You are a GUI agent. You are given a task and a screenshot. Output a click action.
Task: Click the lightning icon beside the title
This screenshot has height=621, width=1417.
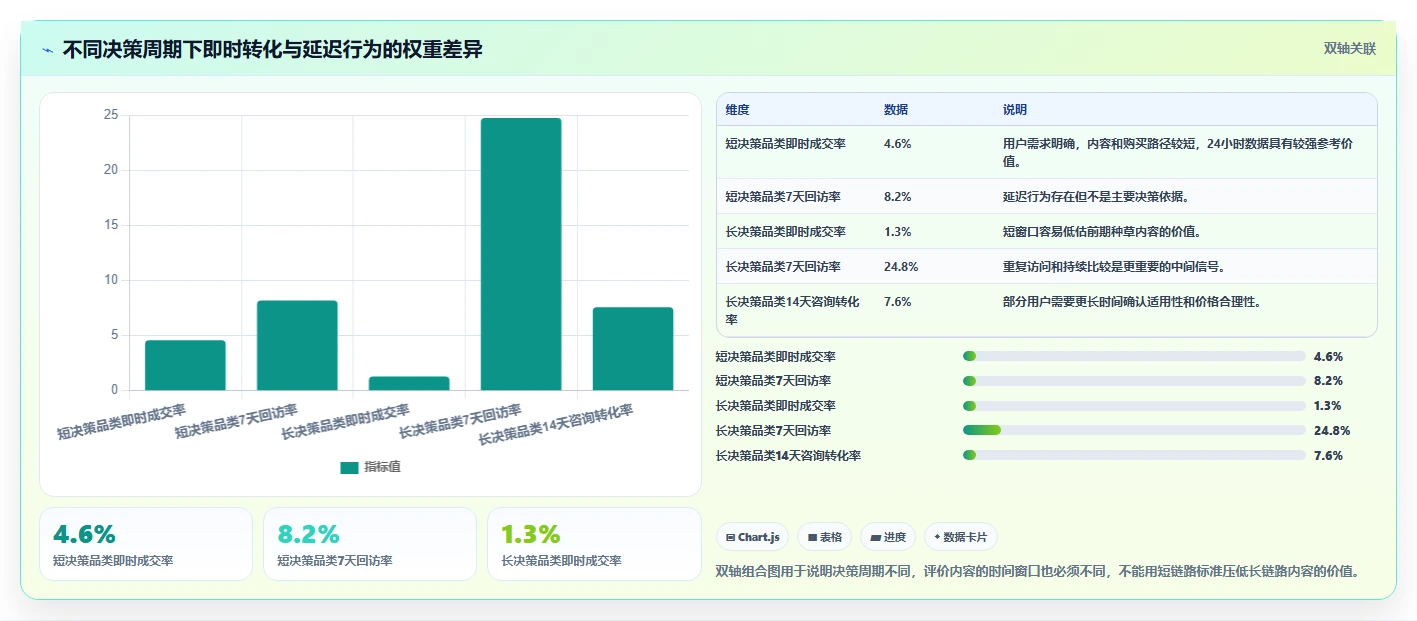[x=48, y=50]
